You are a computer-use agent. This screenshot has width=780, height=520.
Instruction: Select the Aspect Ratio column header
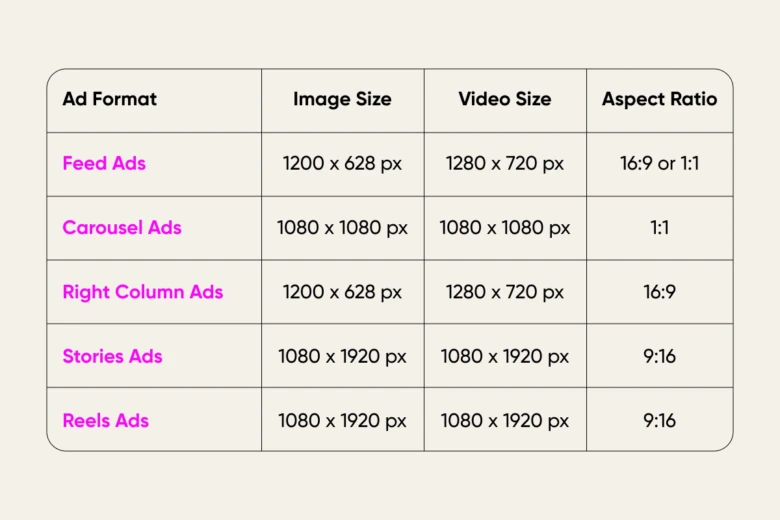659,99
